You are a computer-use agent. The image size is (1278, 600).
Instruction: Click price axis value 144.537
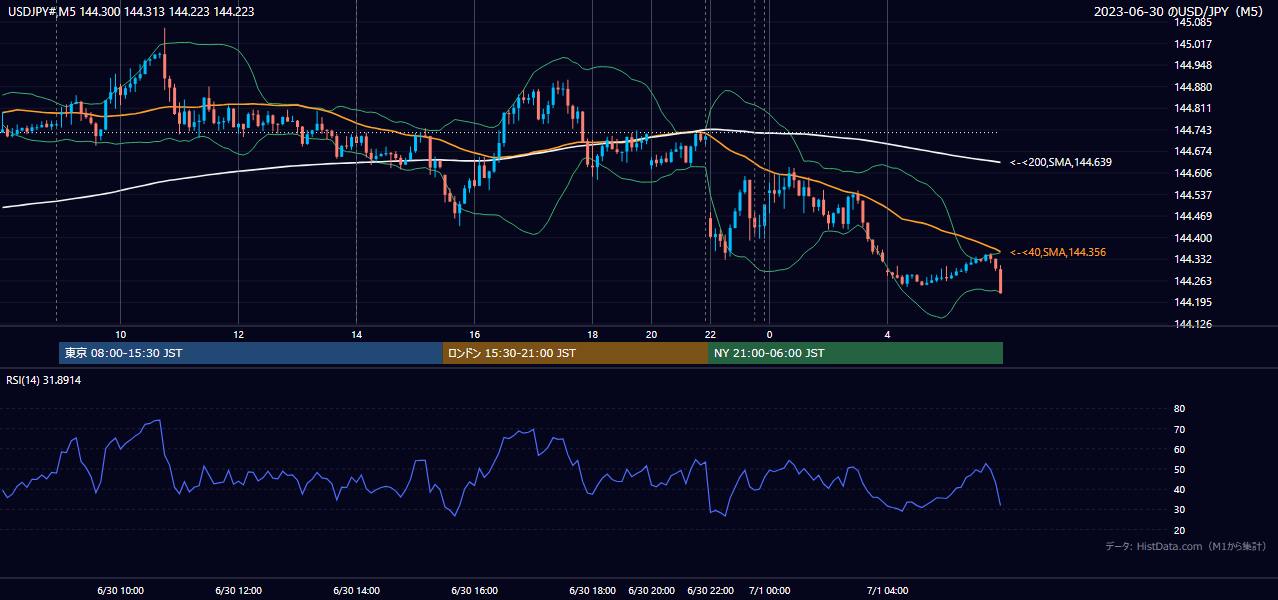point(1193,195)
